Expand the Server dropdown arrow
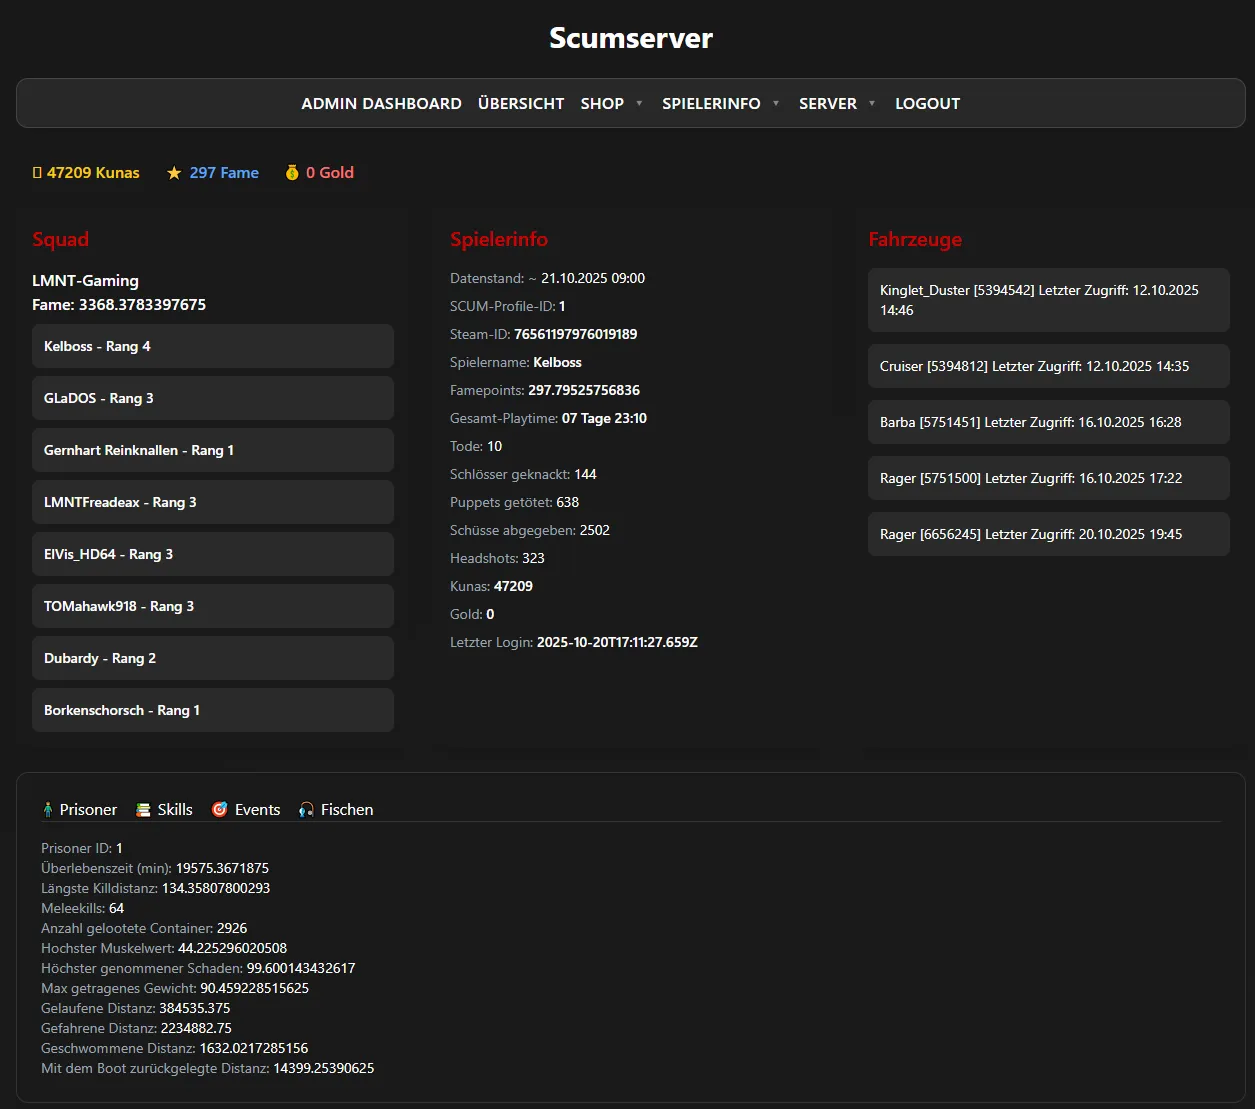The image size is (1255, 1109). 872,104
